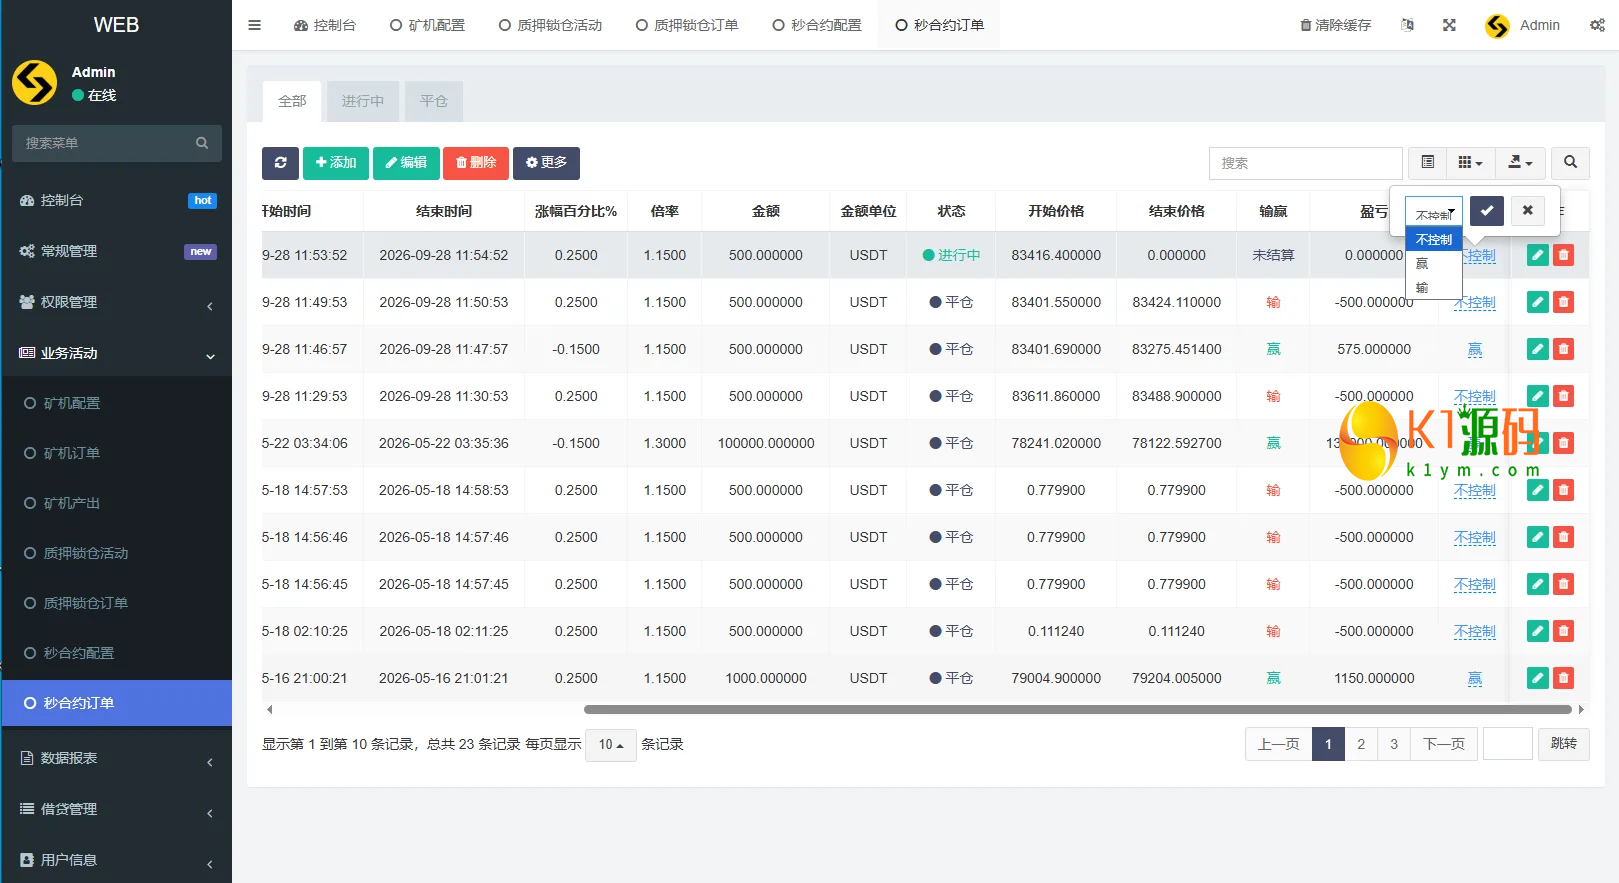Click the sidebar menu search magnifier icon
Viewport: 1619px width, 883px height.
[x=202, y=143]
